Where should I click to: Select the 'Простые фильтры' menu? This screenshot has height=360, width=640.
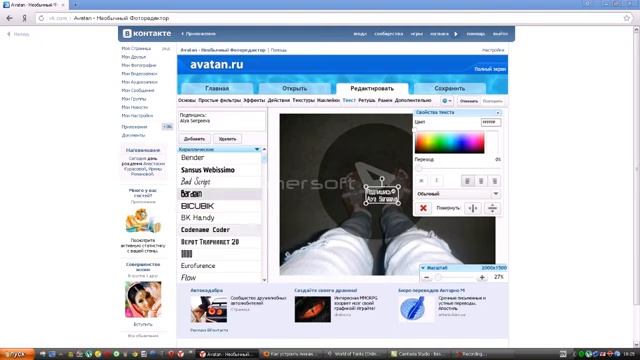pyautogui.click(x=220, y=100)
